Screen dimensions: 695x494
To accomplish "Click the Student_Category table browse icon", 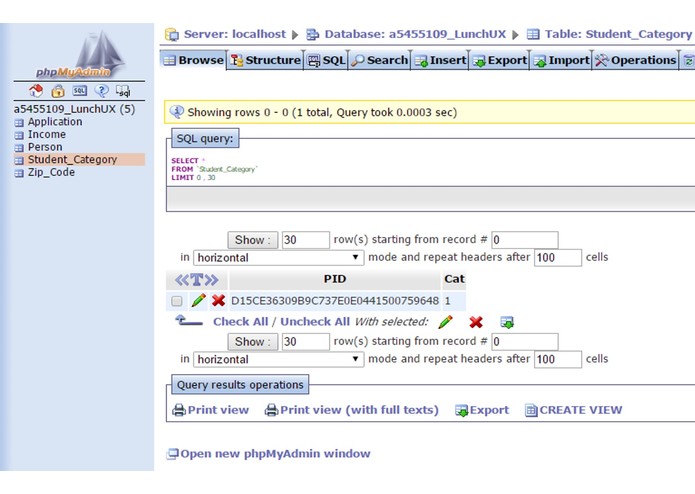I will (x=19, y=160).
